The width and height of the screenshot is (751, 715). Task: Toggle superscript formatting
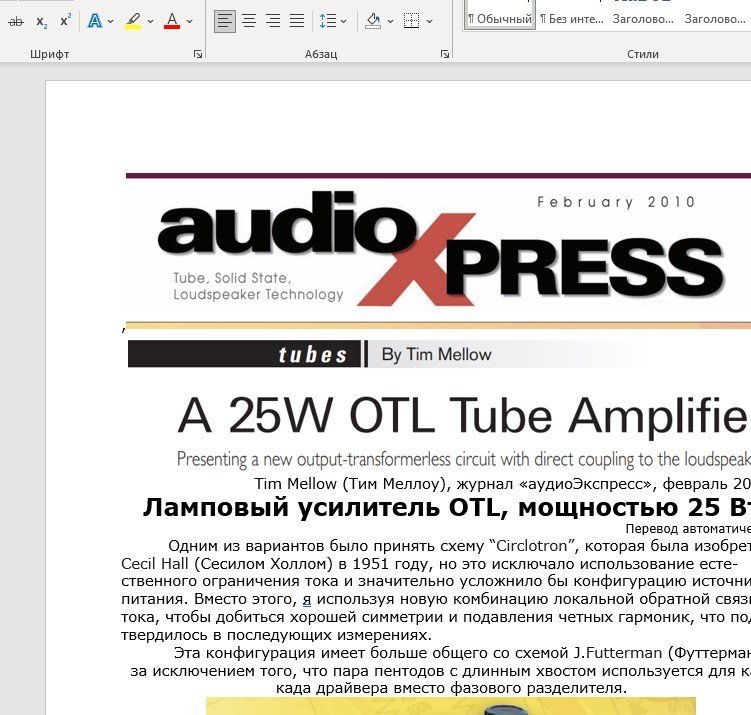point(65,22)
